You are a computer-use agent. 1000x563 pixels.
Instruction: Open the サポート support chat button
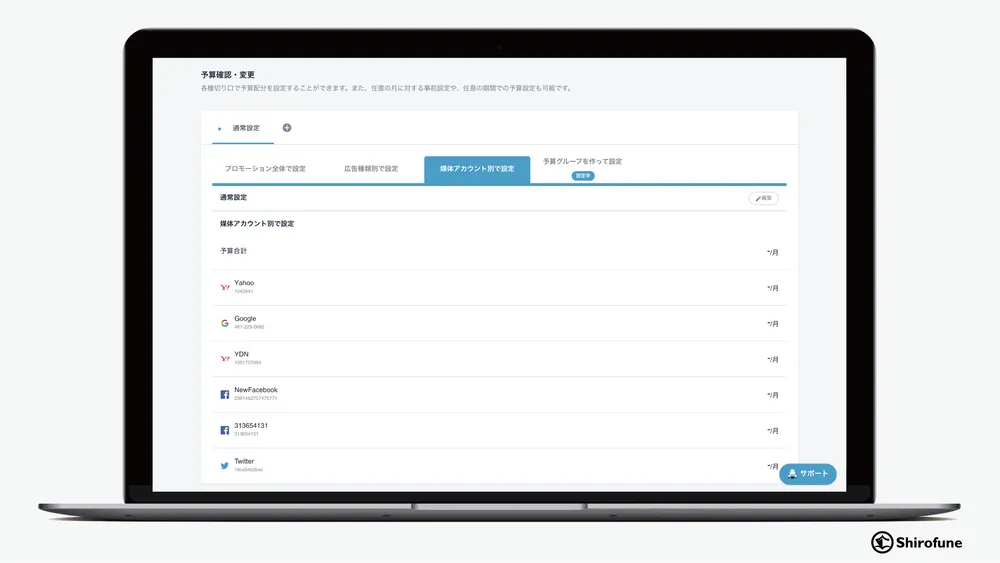tap(808, 474)
